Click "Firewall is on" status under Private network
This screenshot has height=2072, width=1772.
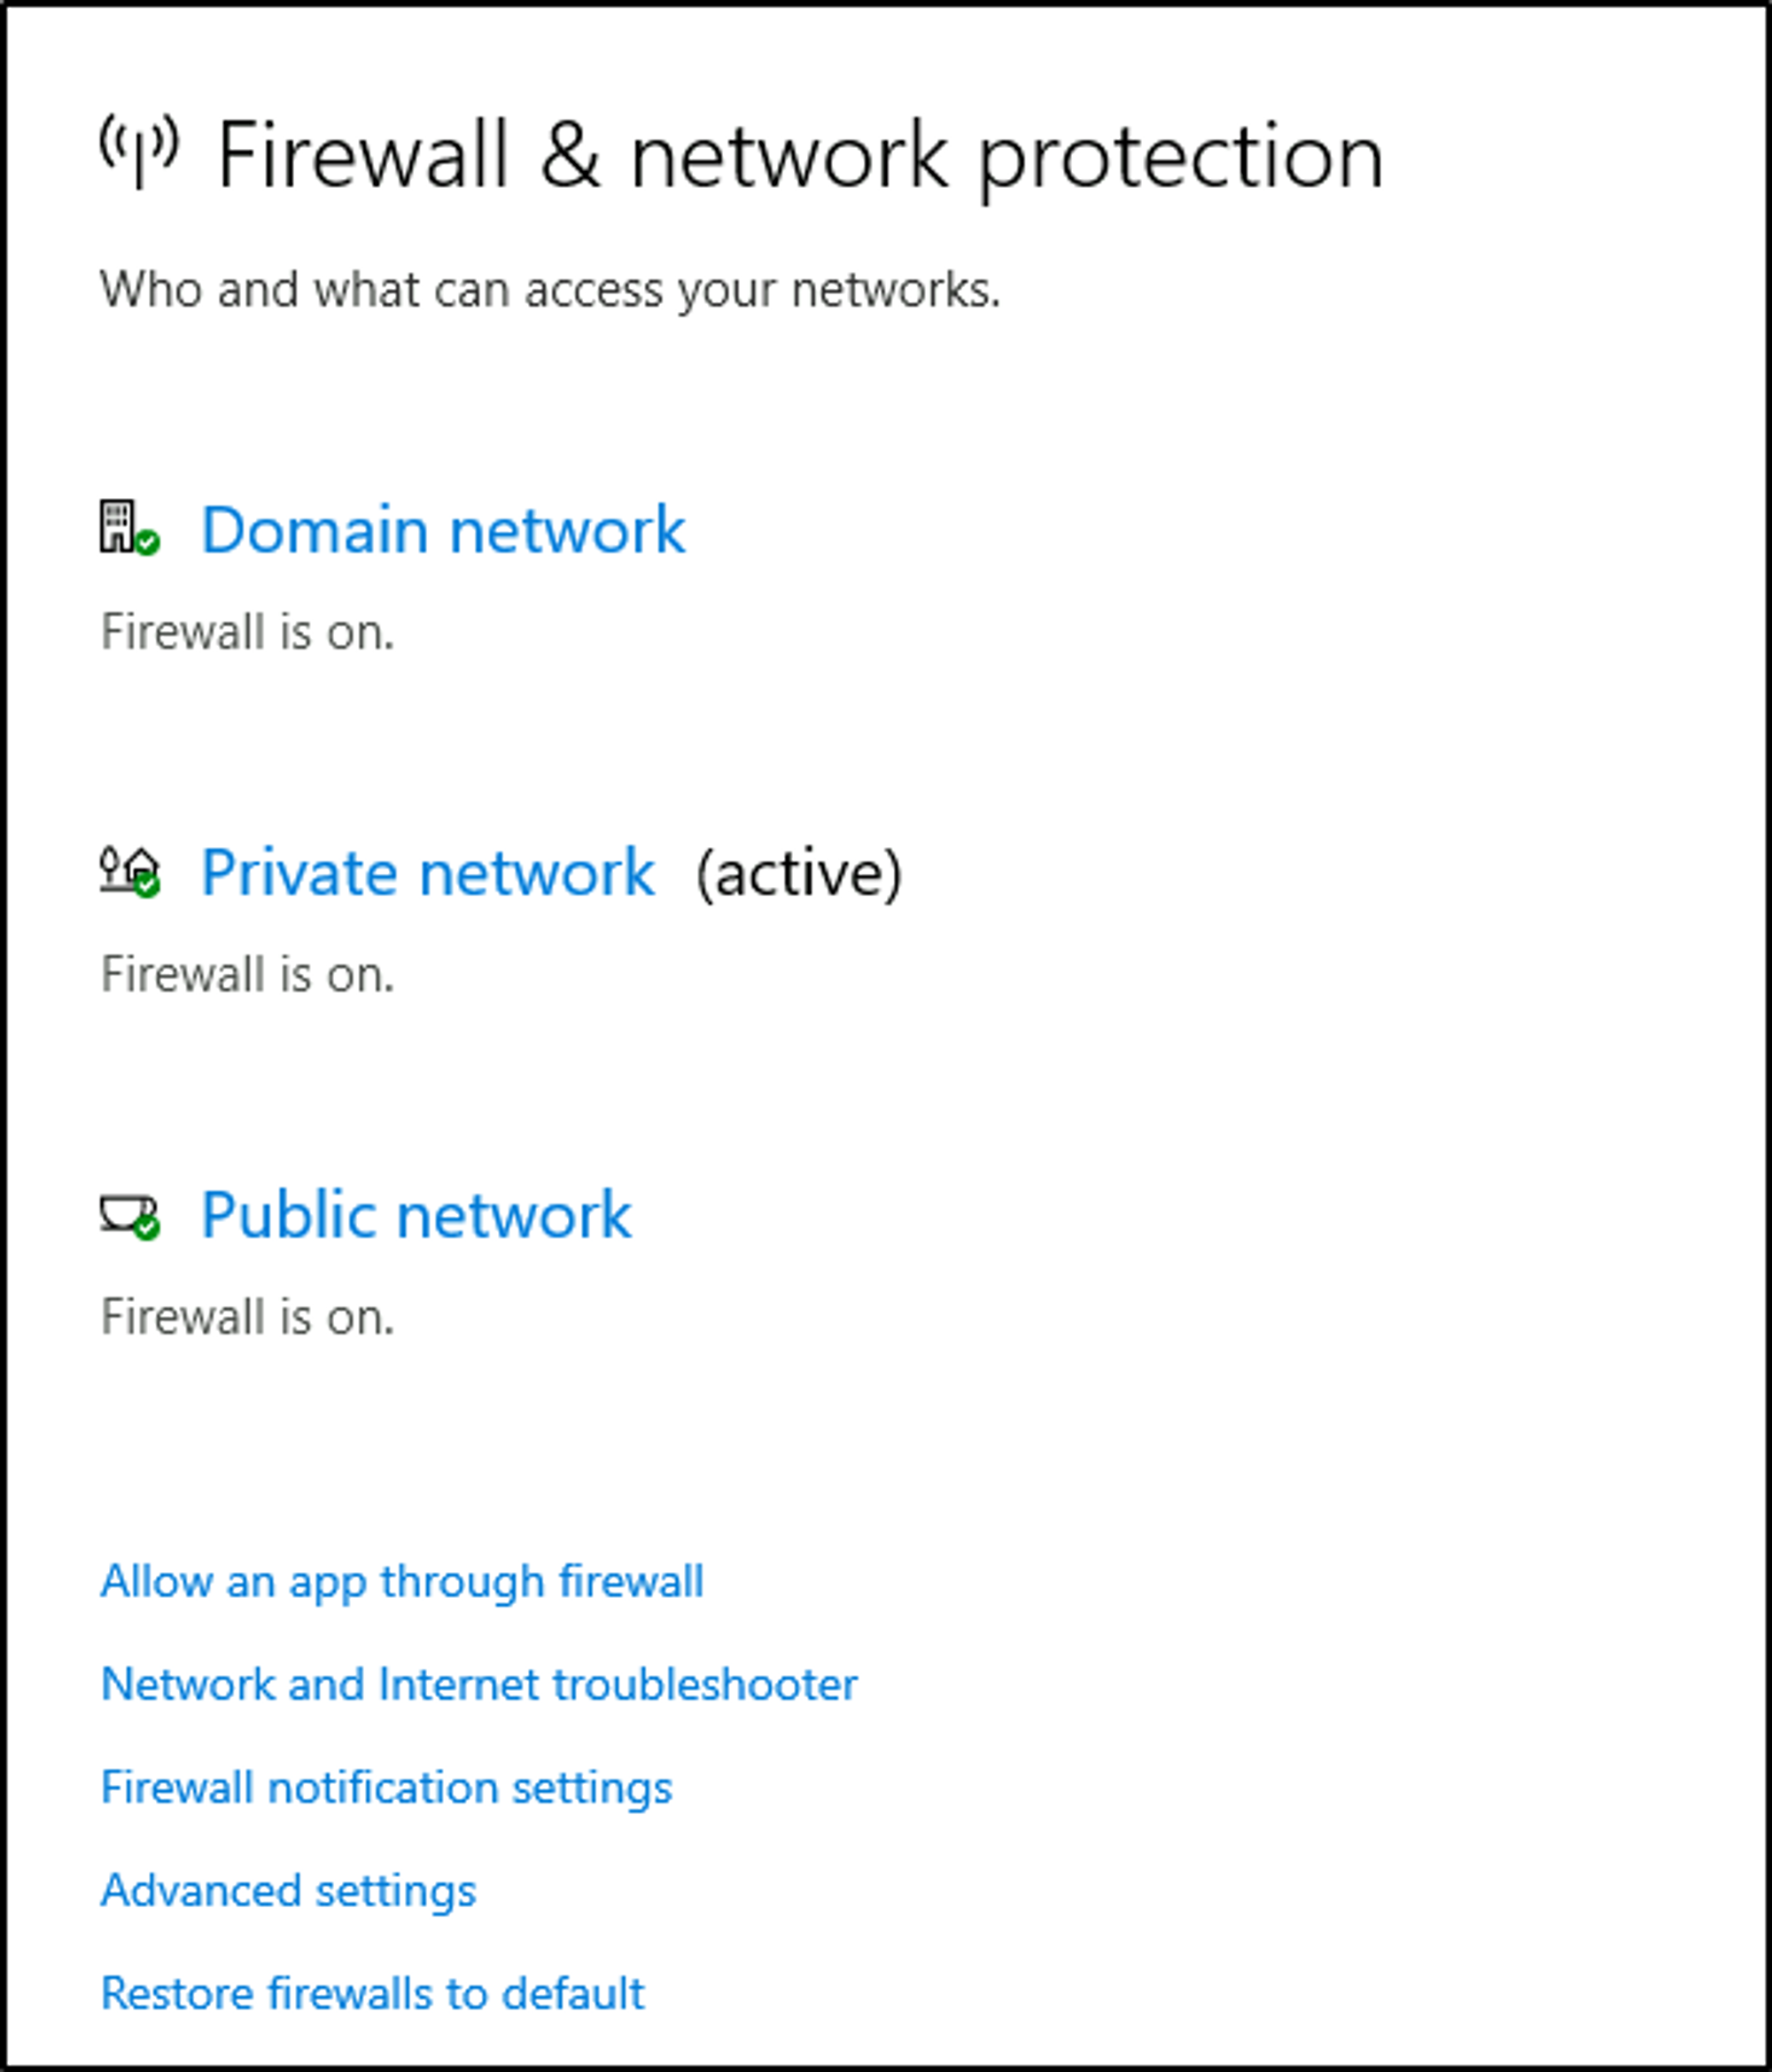pyautogui.click(x=247, y=974)
